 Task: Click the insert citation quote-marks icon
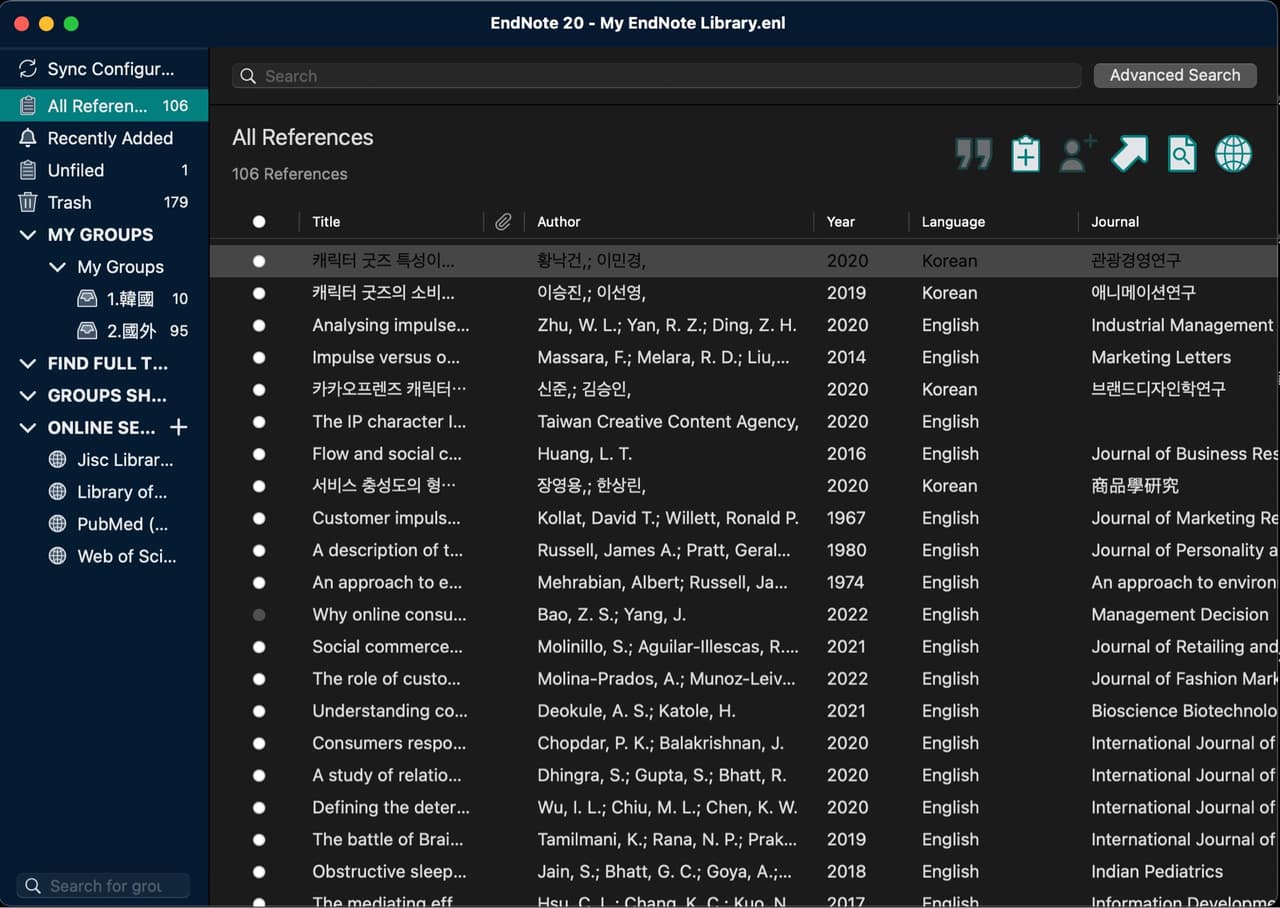(973, 154)
